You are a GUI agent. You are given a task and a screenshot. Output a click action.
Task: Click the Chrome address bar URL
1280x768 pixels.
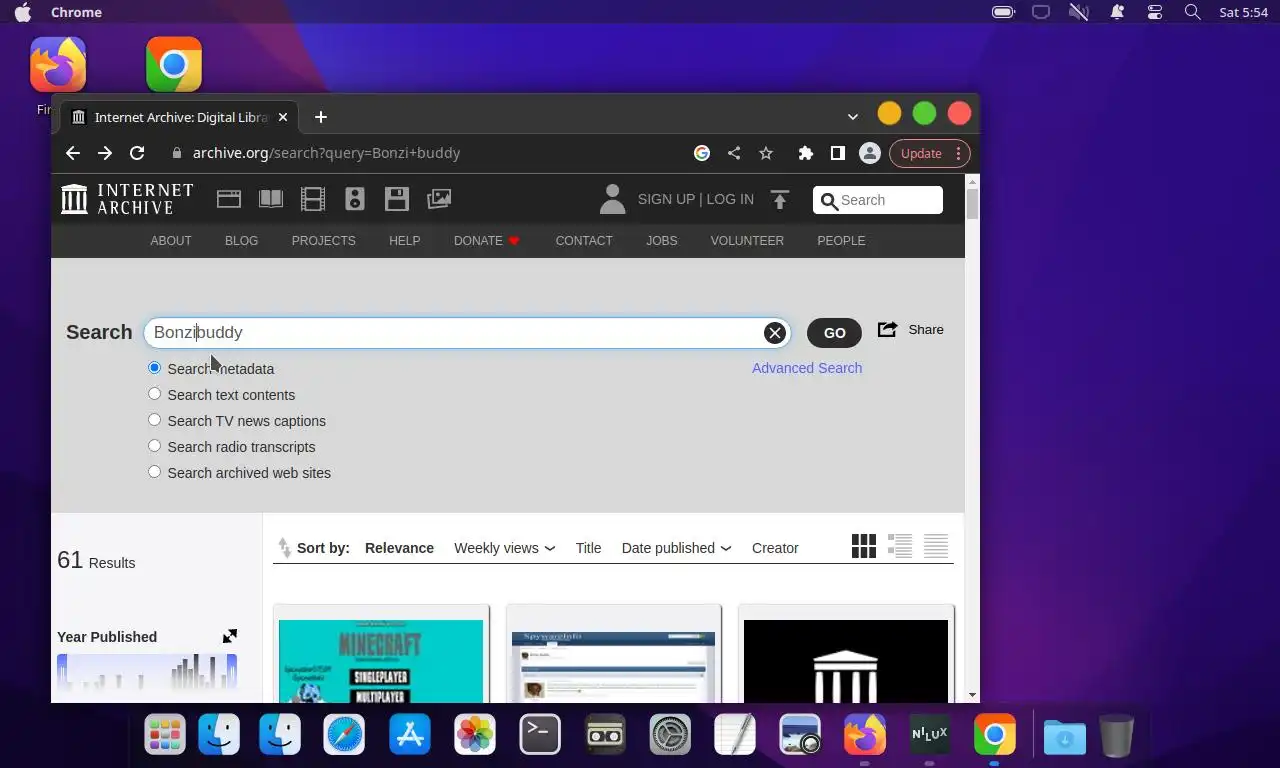[326, 153]
